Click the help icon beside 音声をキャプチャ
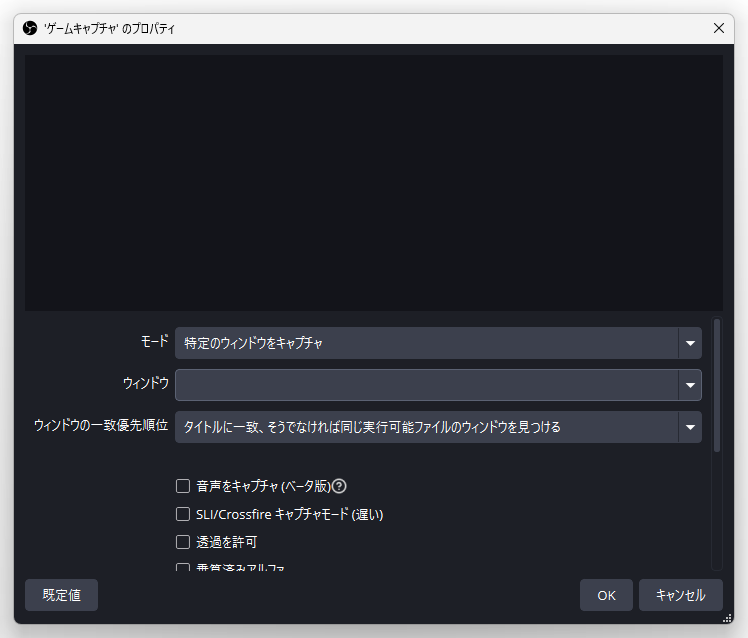Image resolution: width=748 pixels, height=638 pixels. (339, 486)
